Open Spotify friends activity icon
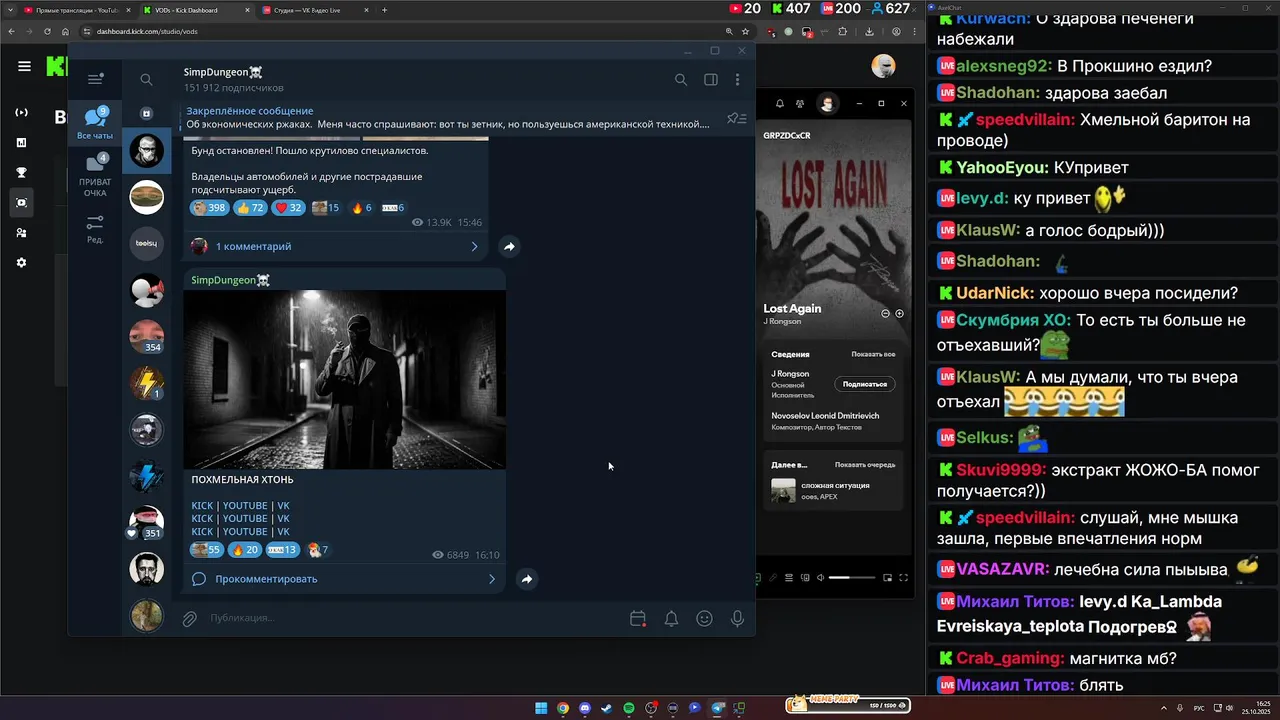The width and height of the screenshot is (1280, 720). (x=800, y=104)
